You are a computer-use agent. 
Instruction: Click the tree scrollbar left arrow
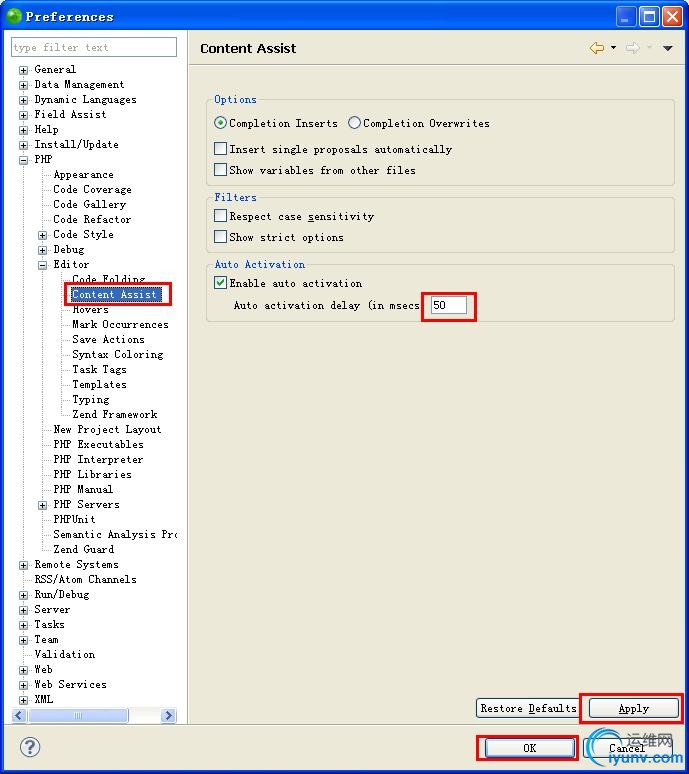click(19, 715)
